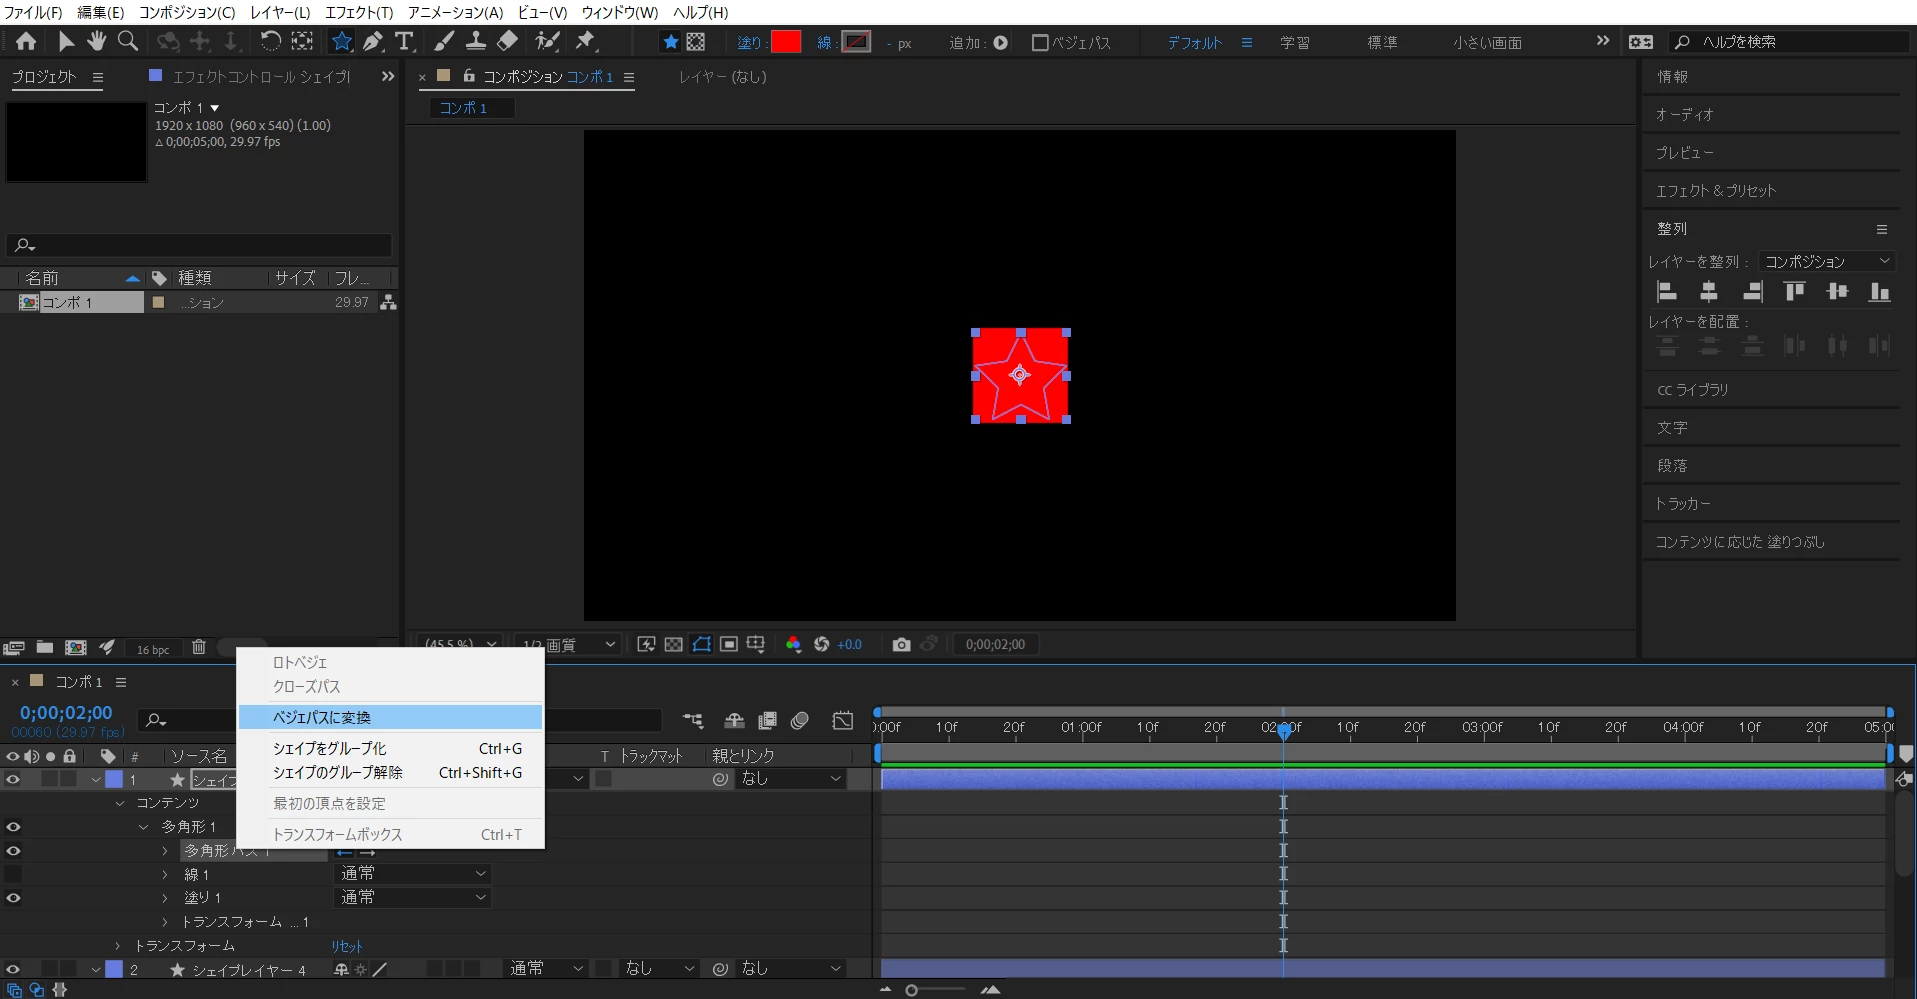The height and width of the screenshot is (999, 1917).
Task: Select the Puppet Pin tool
Action: [586, 41]
